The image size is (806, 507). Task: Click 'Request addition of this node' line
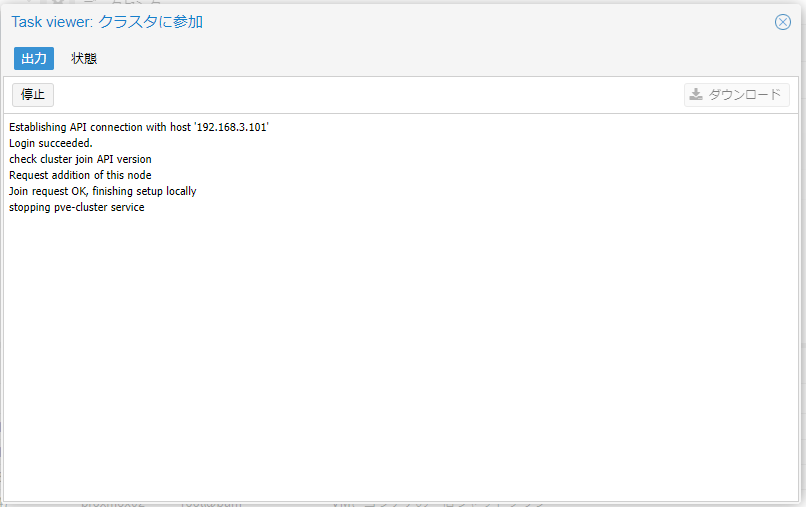80,175
